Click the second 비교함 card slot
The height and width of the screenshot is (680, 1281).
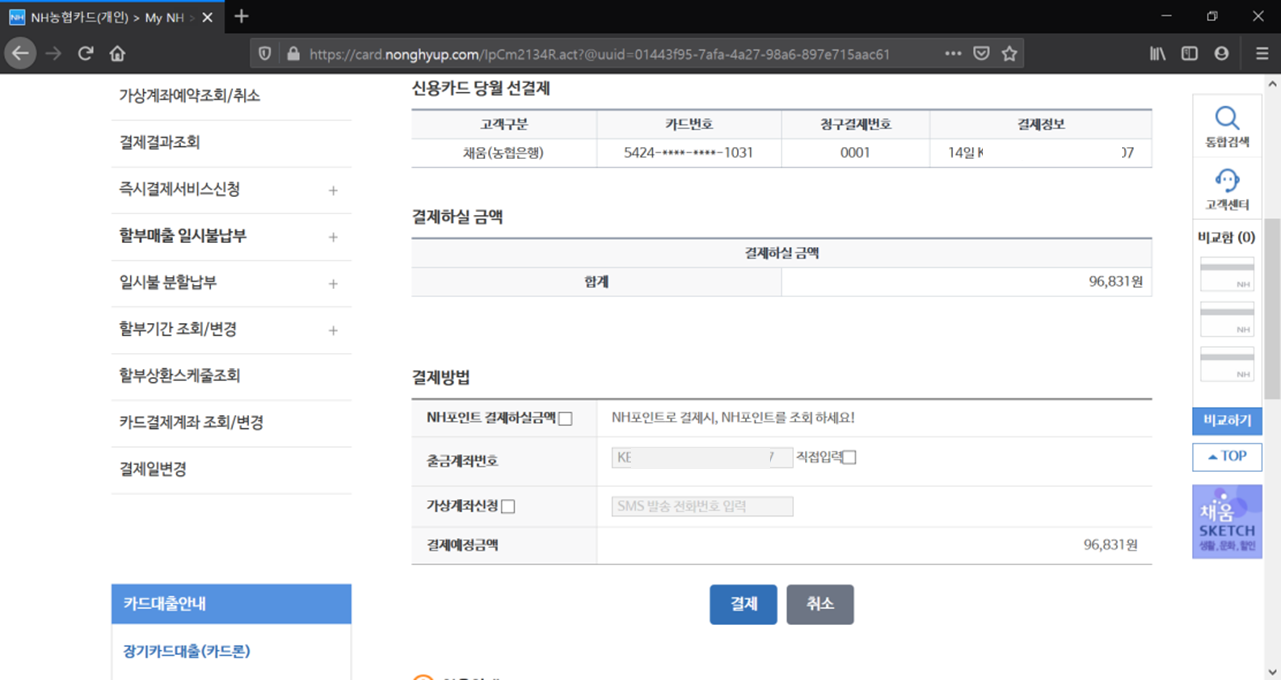click(x=1227, y=319)
